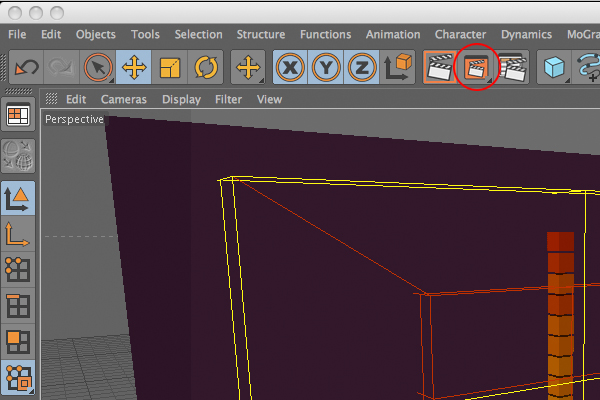Open the viewport Display menu
This screenshot has height=400, width=600.
[x=181, y=100]
